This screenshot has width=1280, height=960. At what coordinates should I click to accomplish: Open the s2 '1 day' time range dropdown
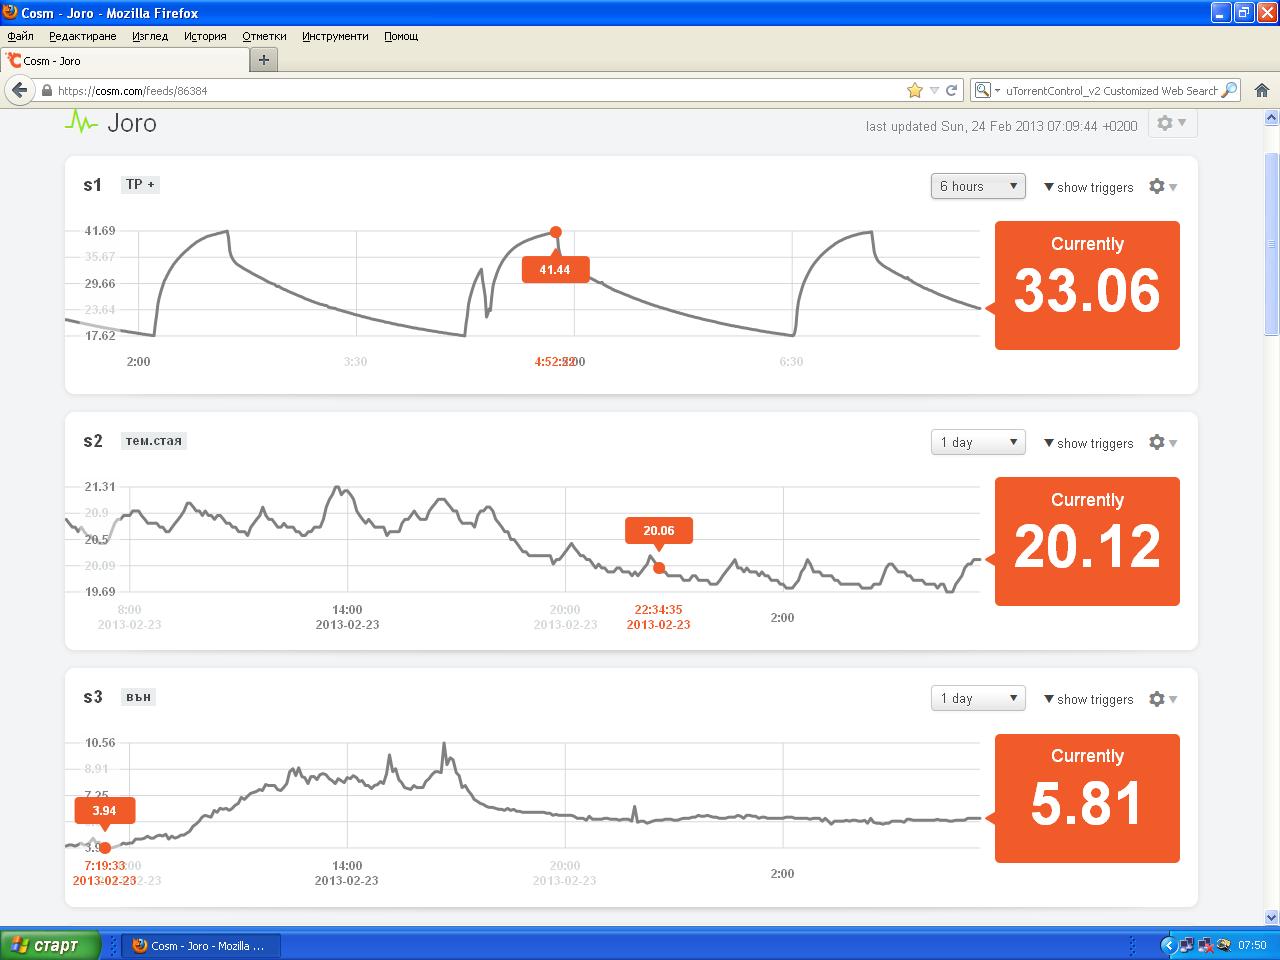pos(977,442)
